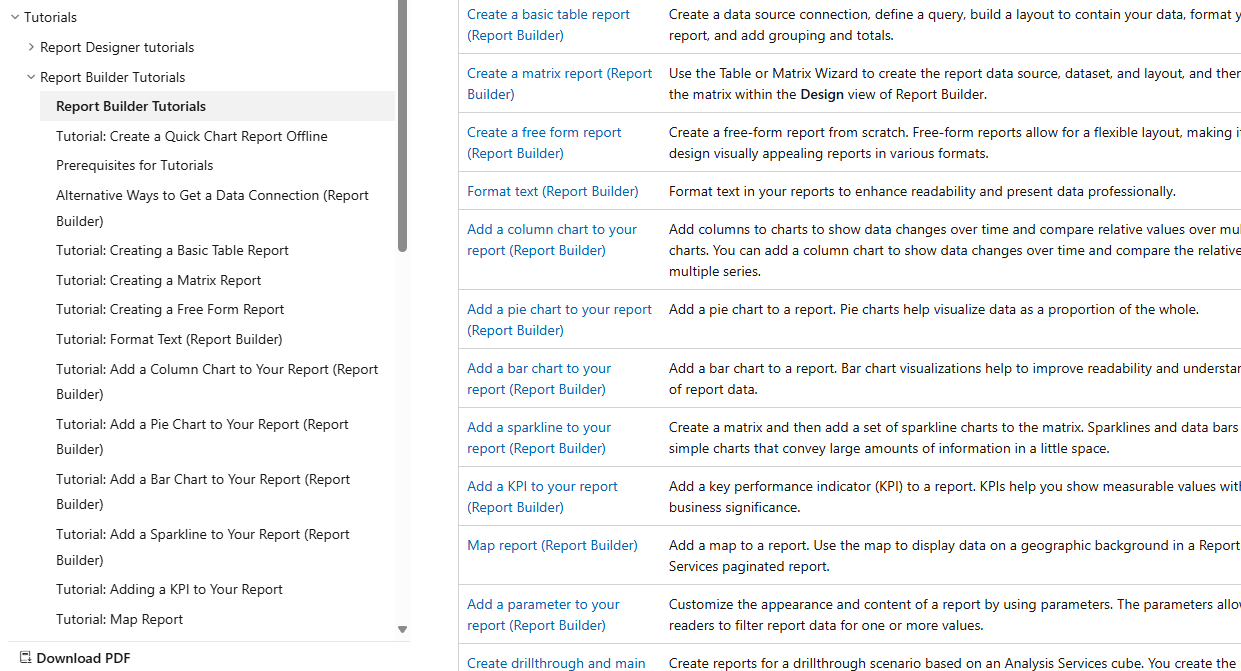Viewport: 1241px width, 671px height.
Task: Open Tutorial: Format Text (Report Builder)
Action: (x=169, y=339)
